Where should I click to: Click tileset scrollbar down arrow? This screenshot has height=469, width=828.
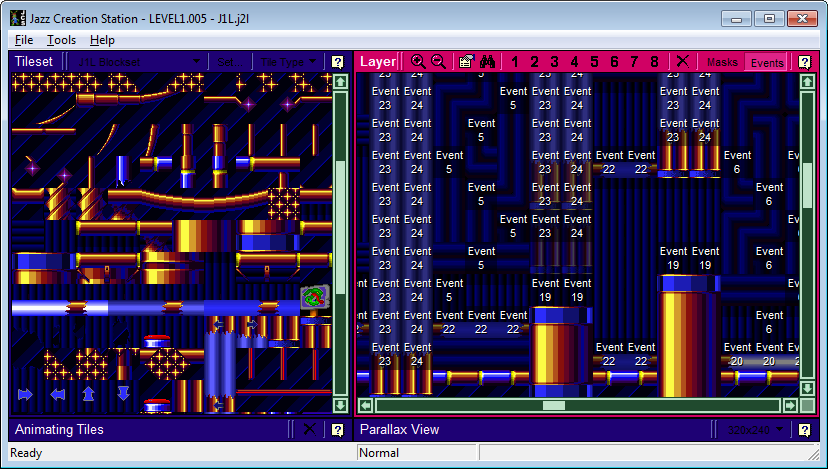(341, 405)
